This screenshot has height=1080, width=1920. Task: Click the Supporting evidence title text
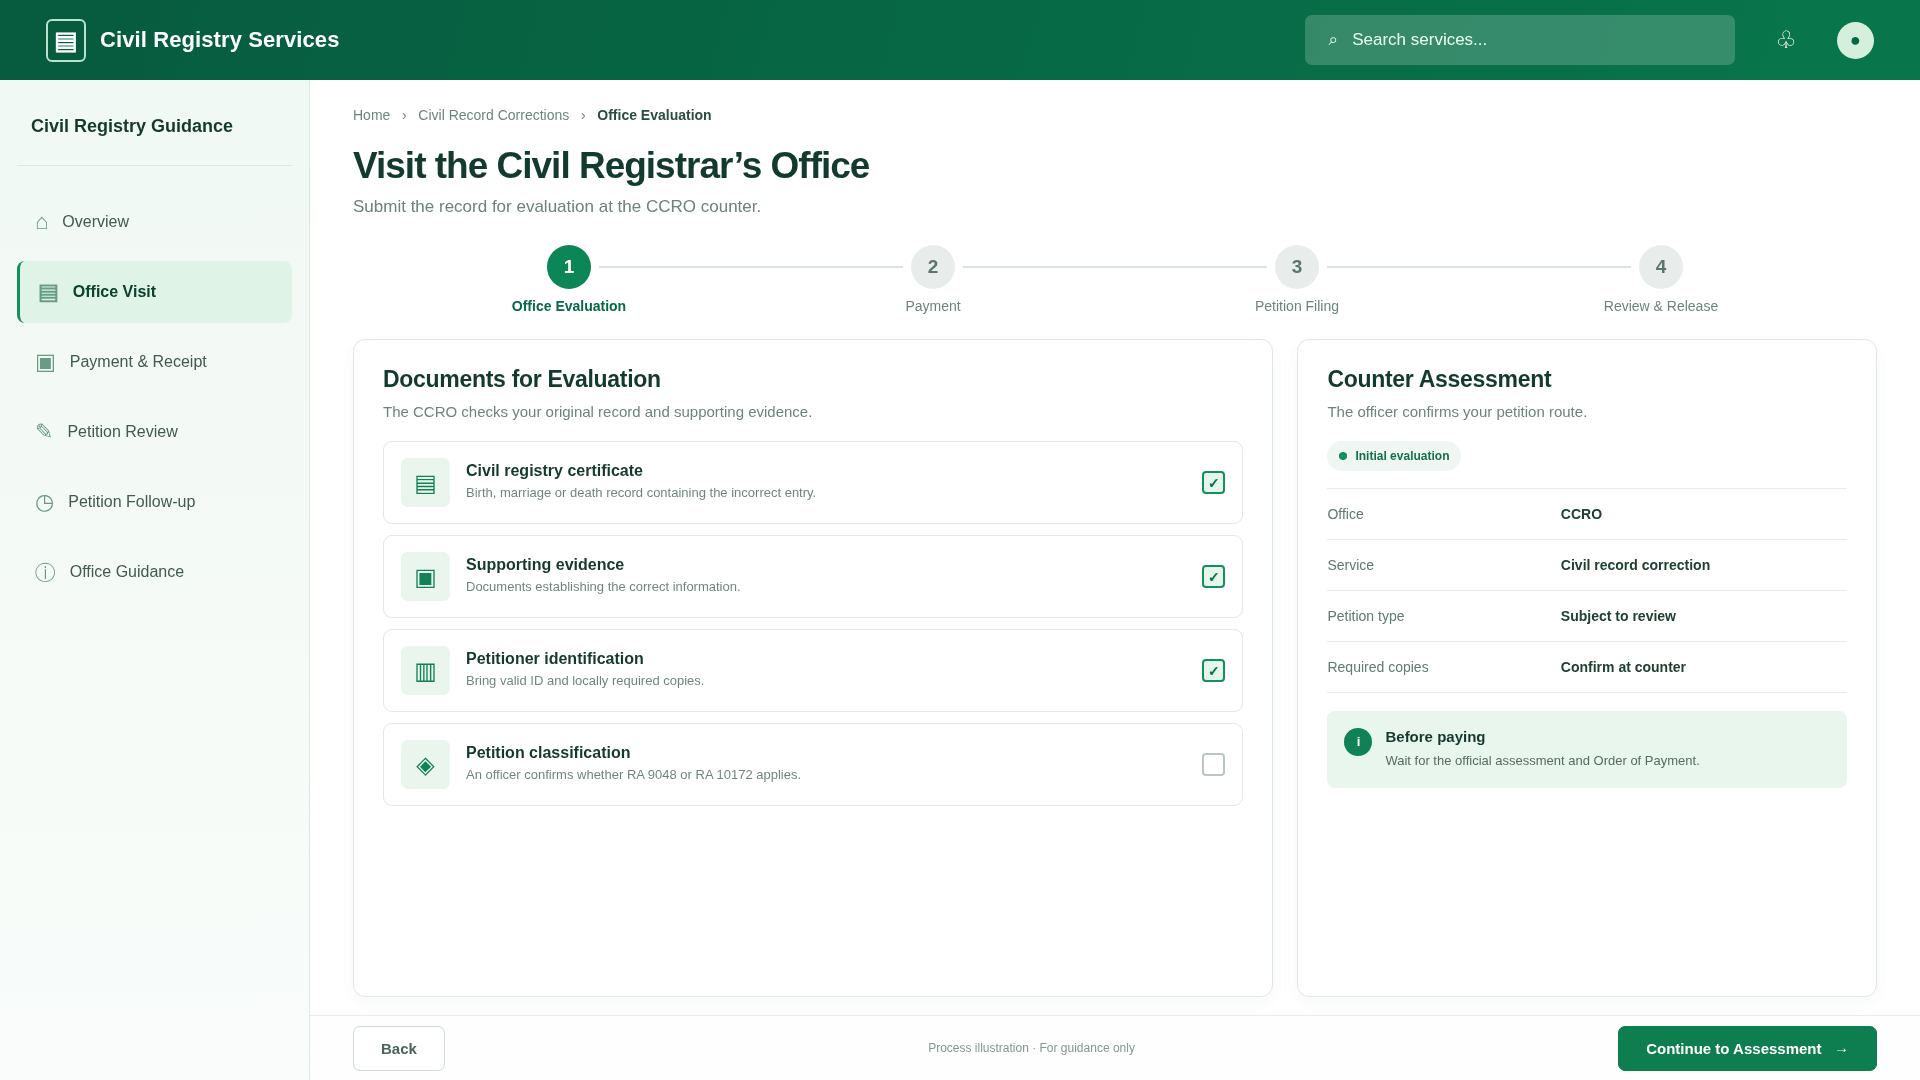click(x=545, y=565)
